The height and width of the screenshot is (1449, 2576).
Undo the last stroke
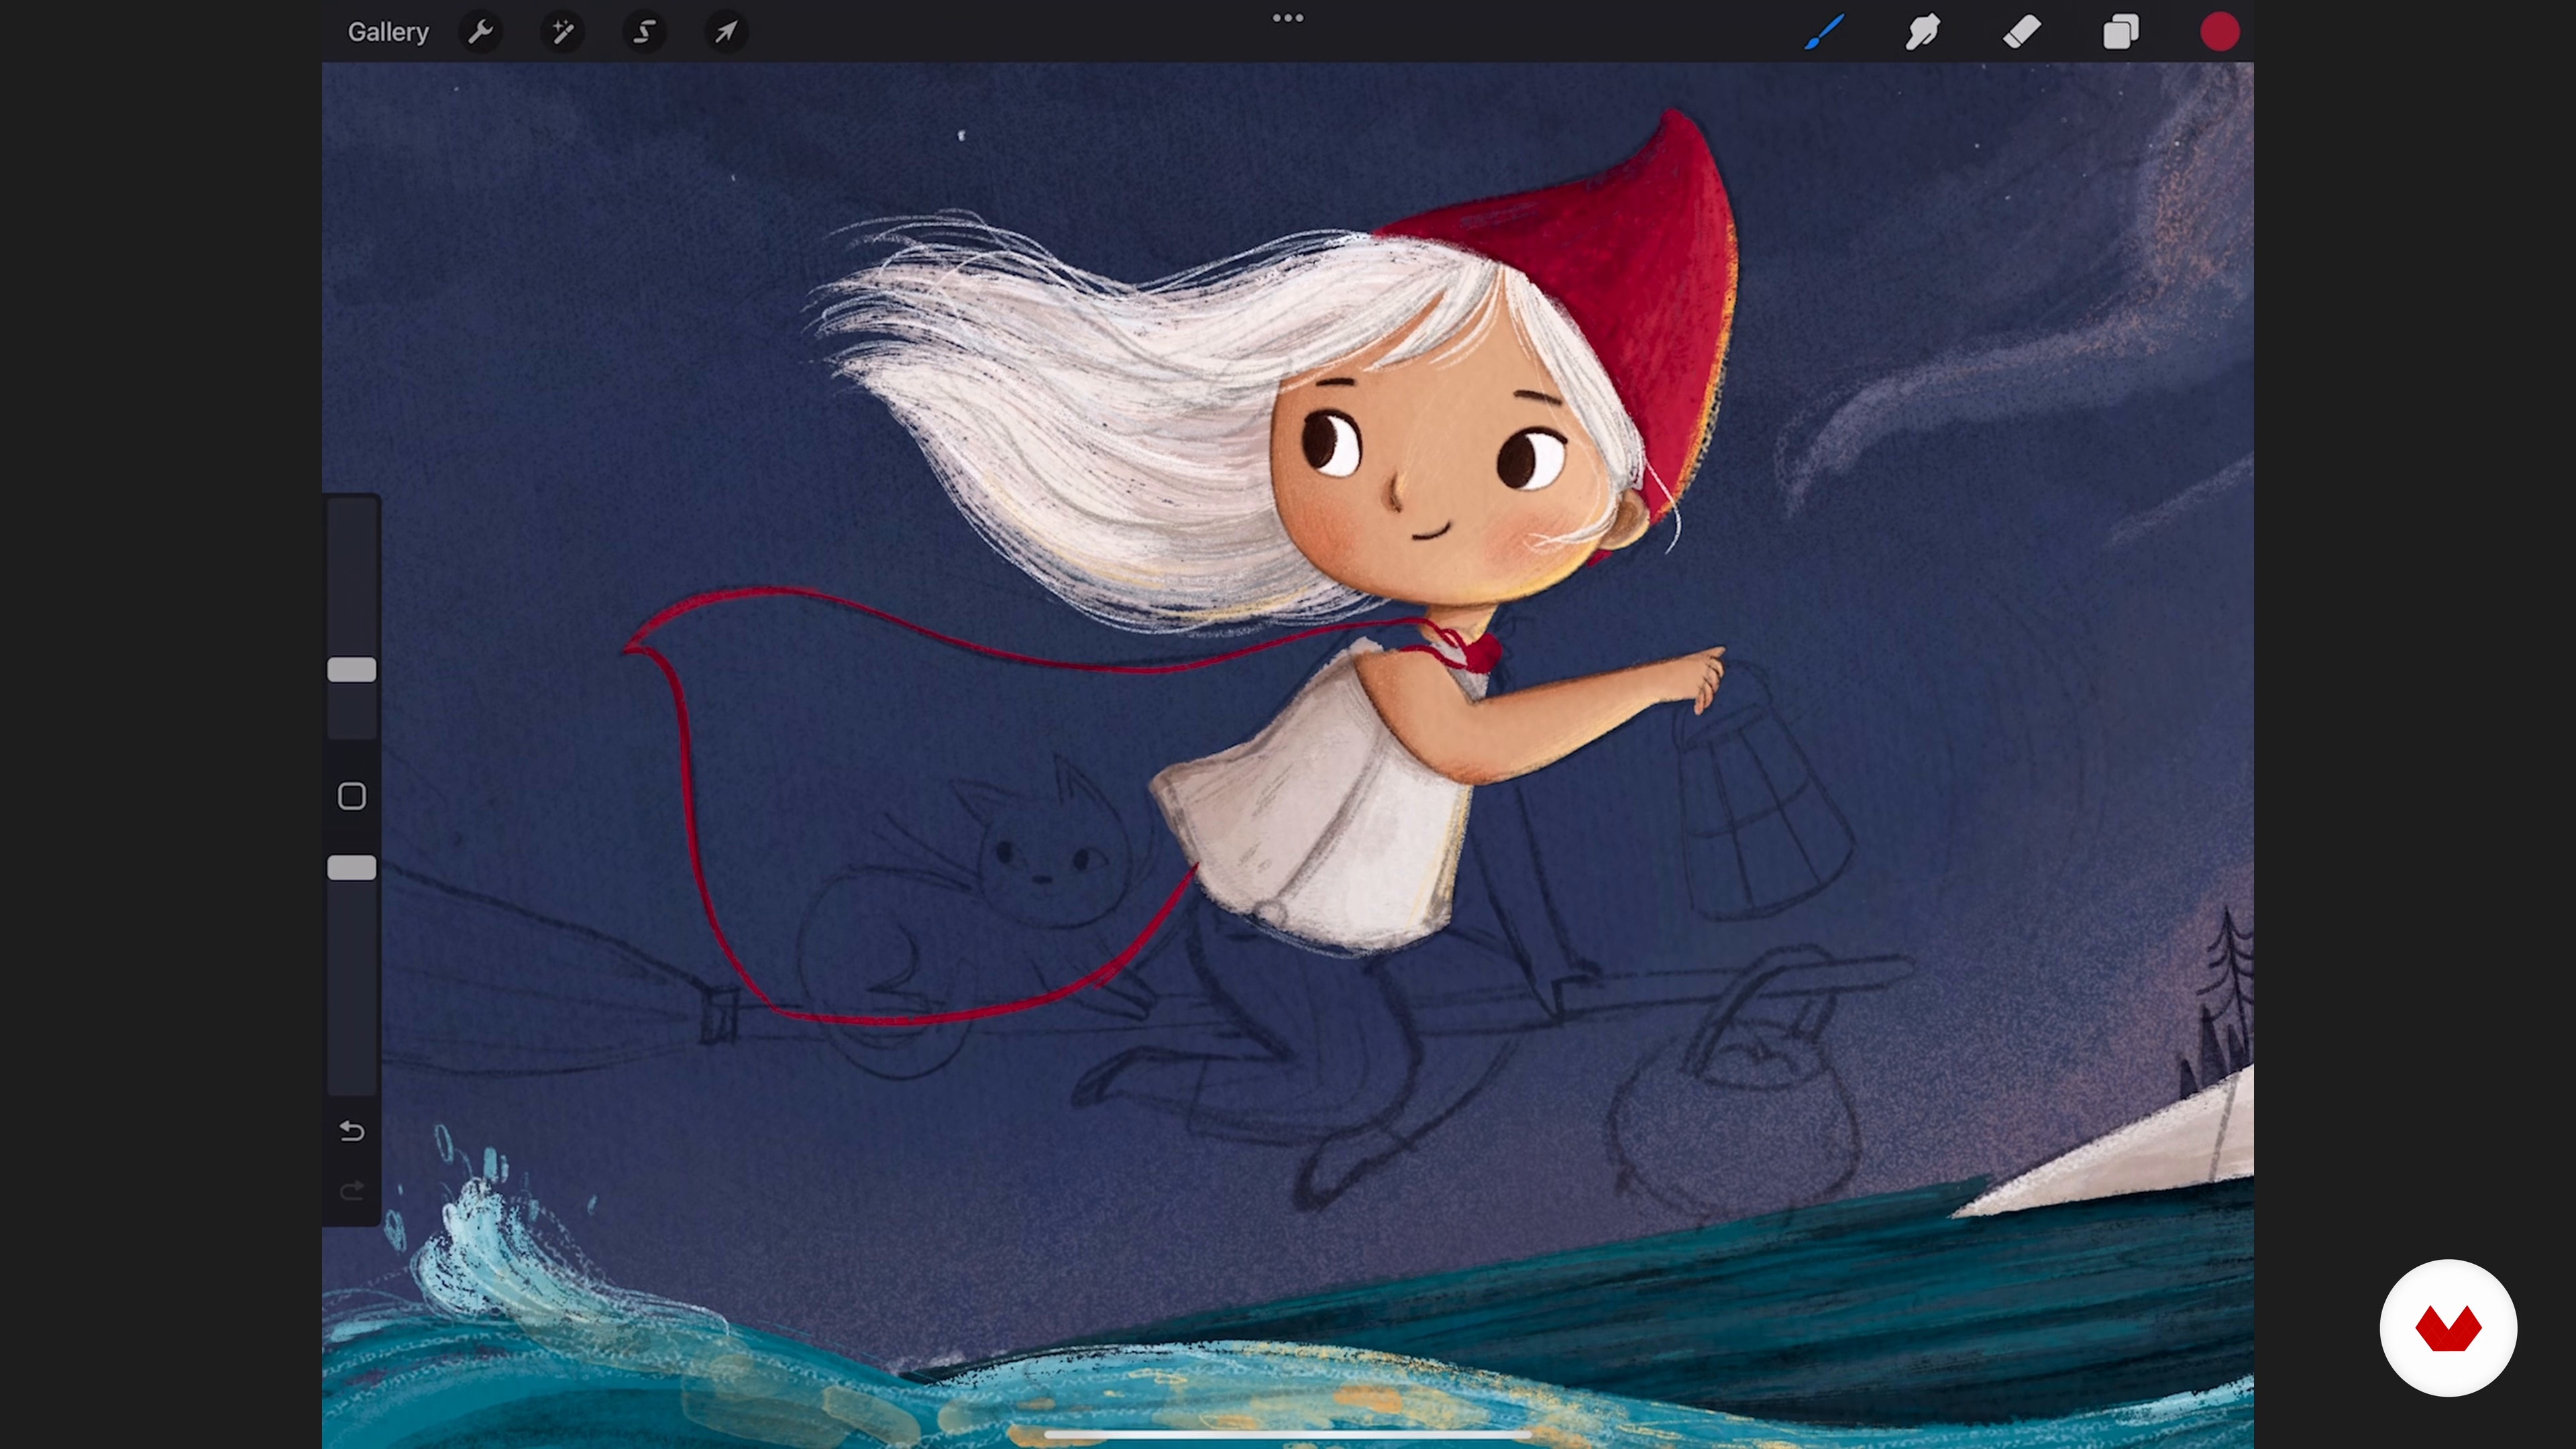point(352,1131)
